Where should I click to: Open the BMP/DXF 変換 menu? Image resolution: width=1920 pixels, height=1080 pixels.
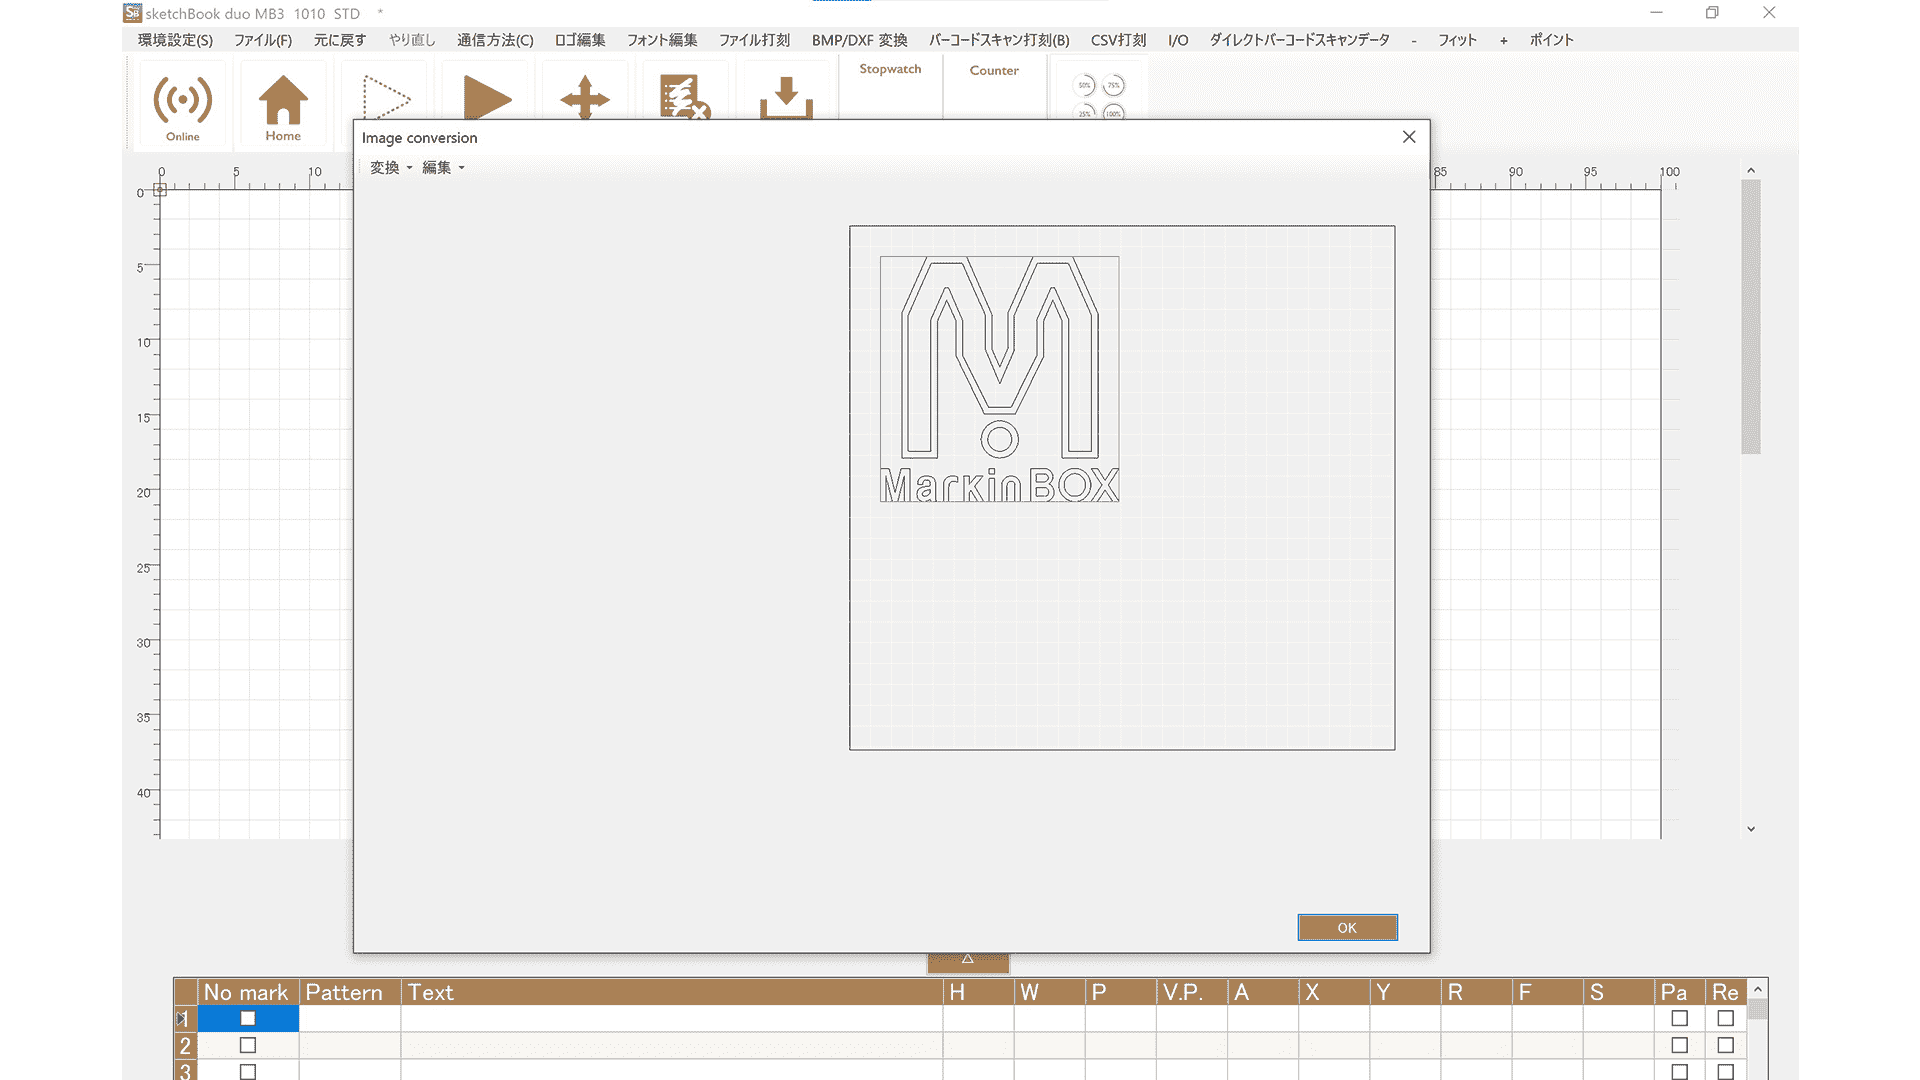860,40
